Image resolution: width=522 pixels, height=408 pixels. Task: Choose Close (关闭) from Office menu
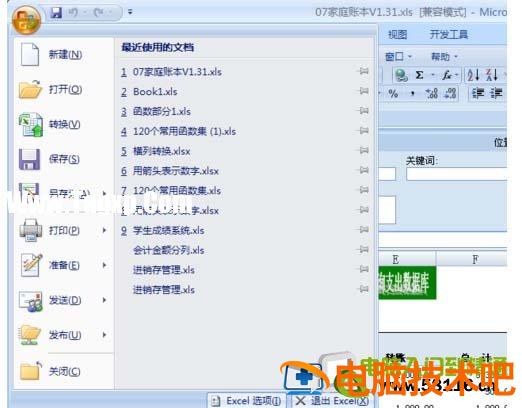click(x=64, y=371)
